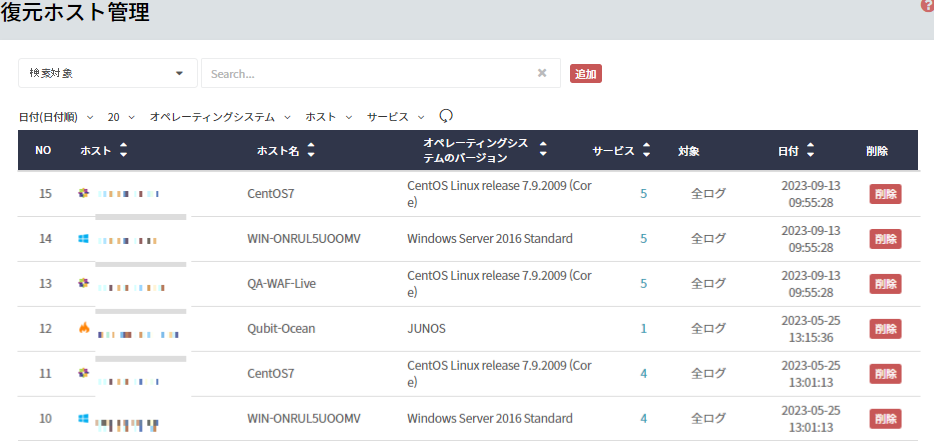The height and width of the screenshot is (446, 934).
Task: Sort by ホスト名 column arrows
Action: 311,151
